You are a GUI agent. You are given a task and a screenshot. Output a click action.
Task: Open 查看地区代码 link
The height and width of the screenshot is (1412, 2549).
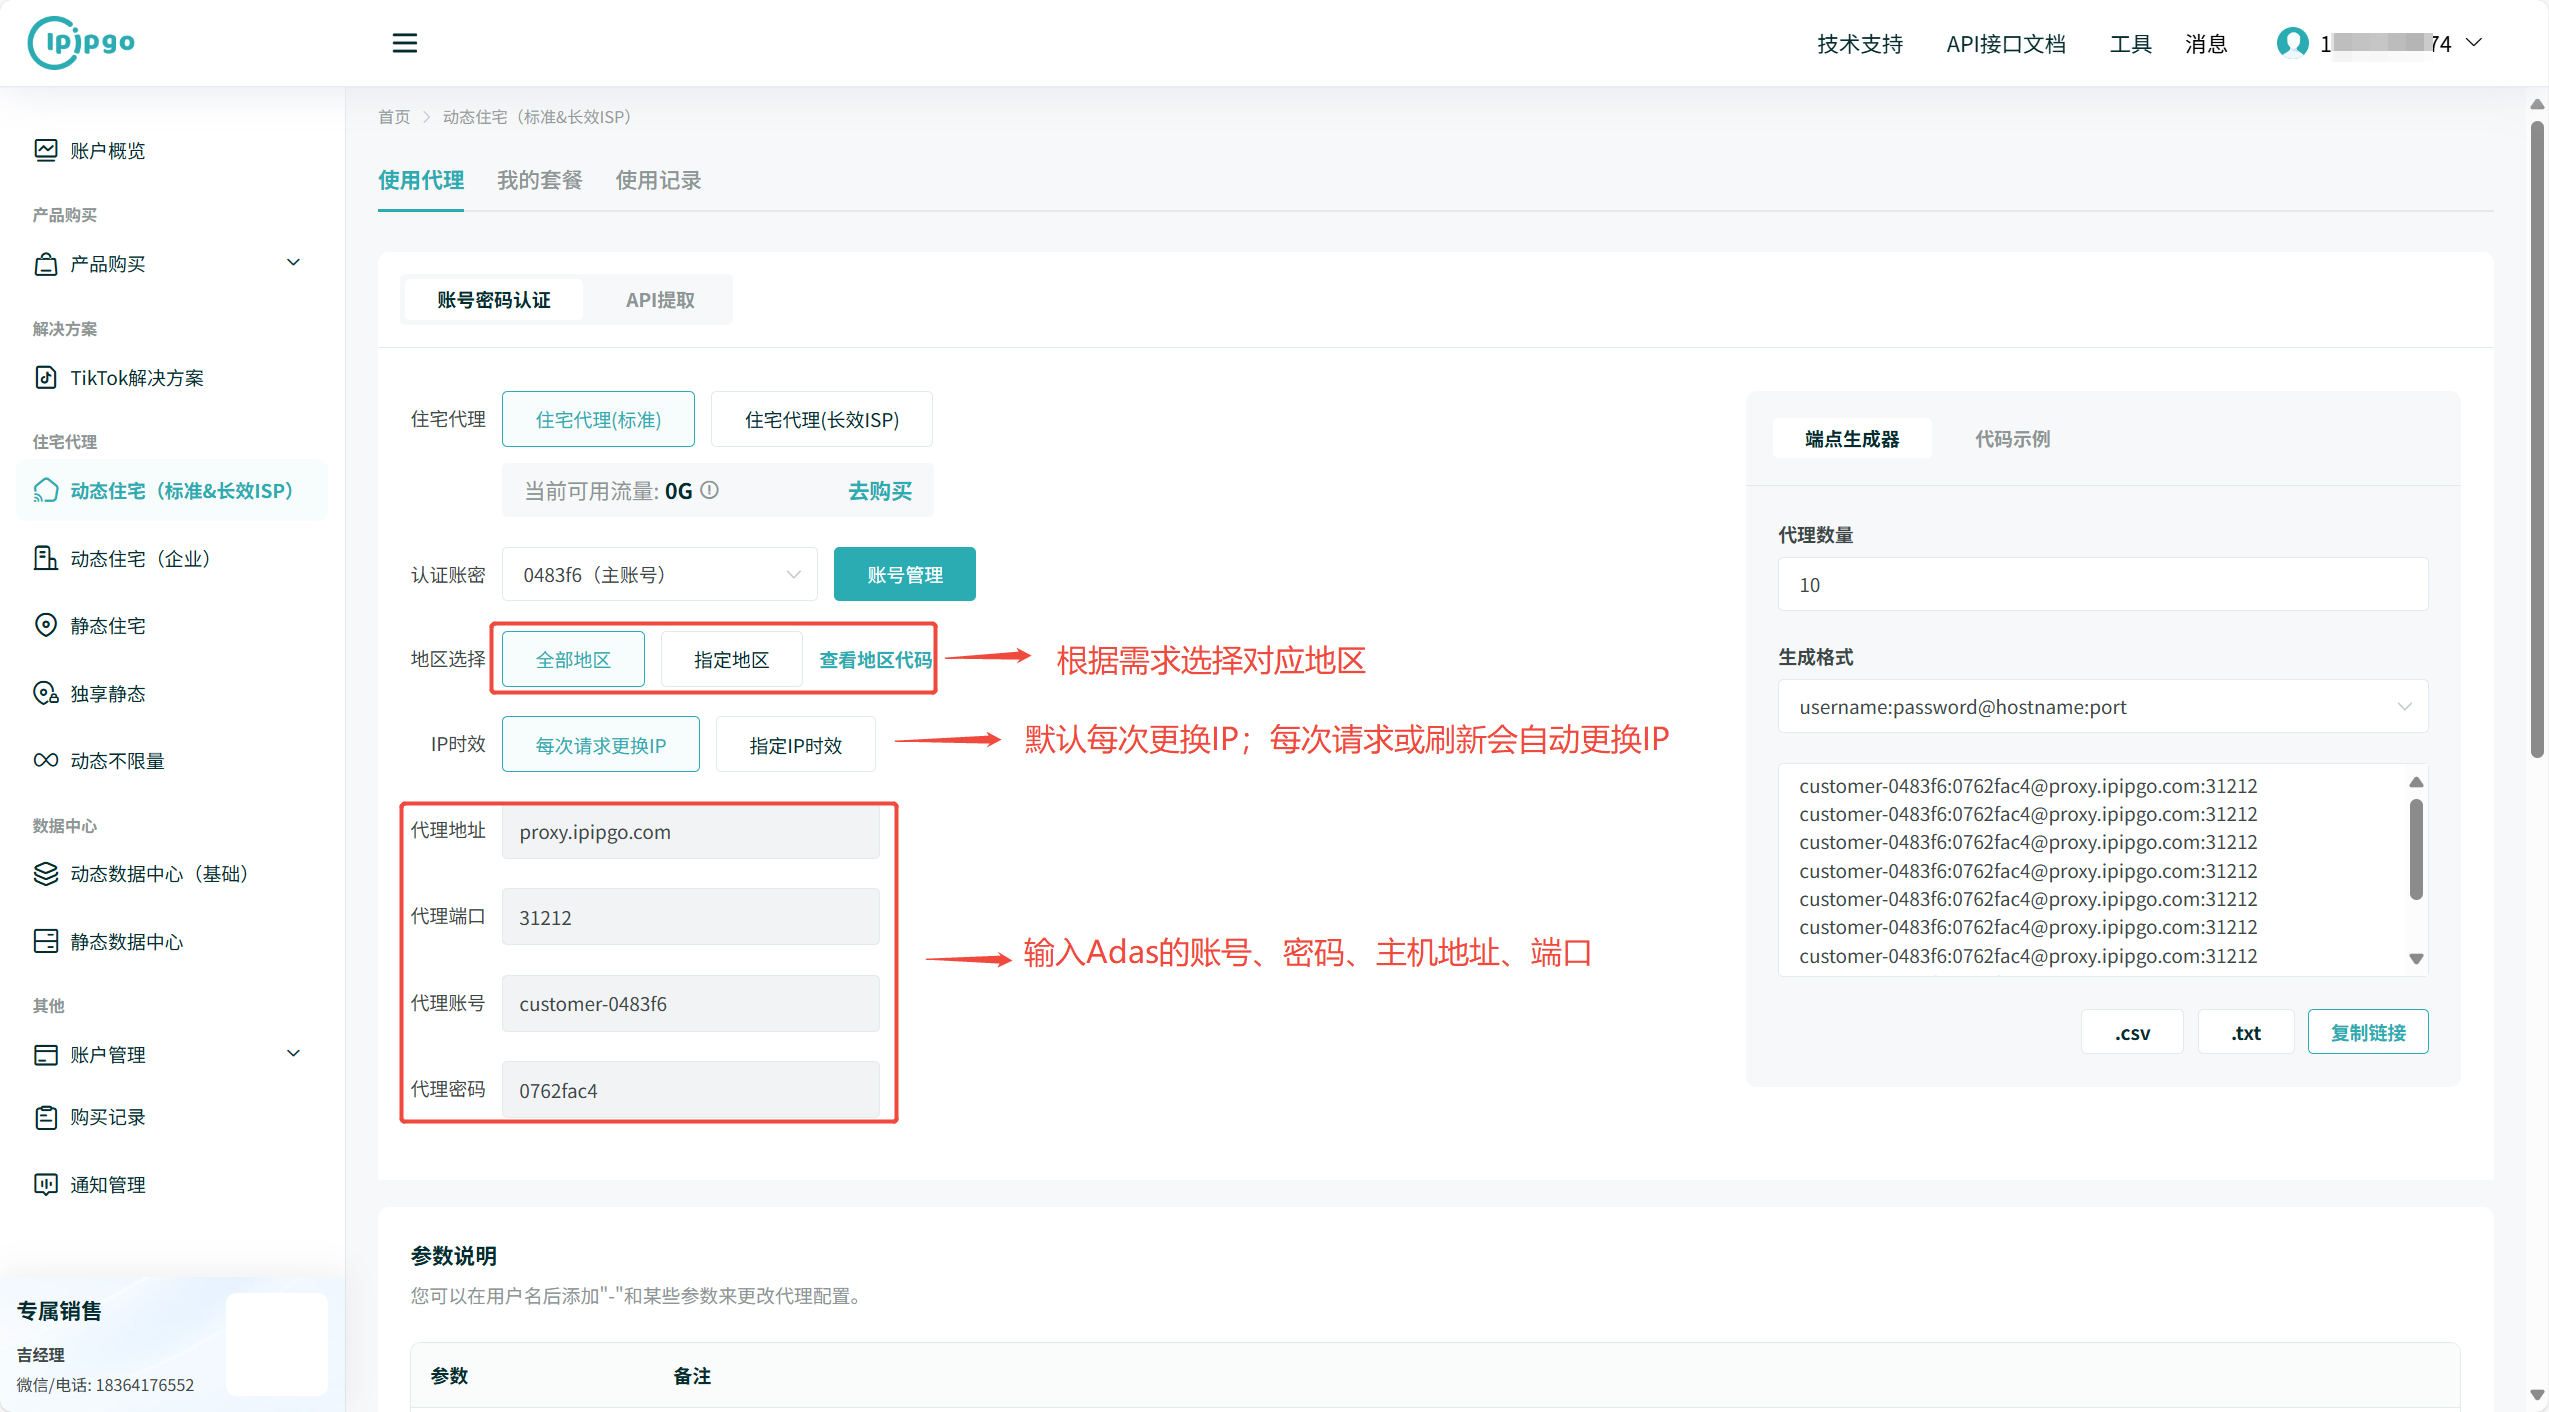(875, 659)
